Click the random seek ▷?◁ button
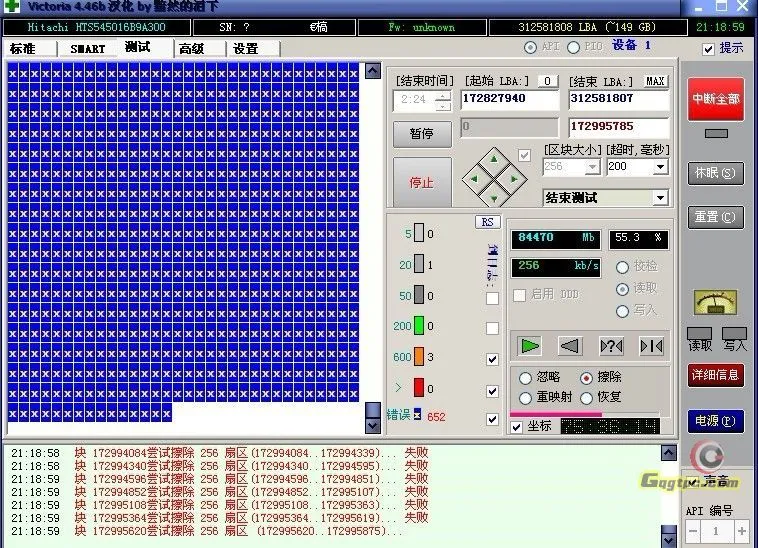 [611, 346]
